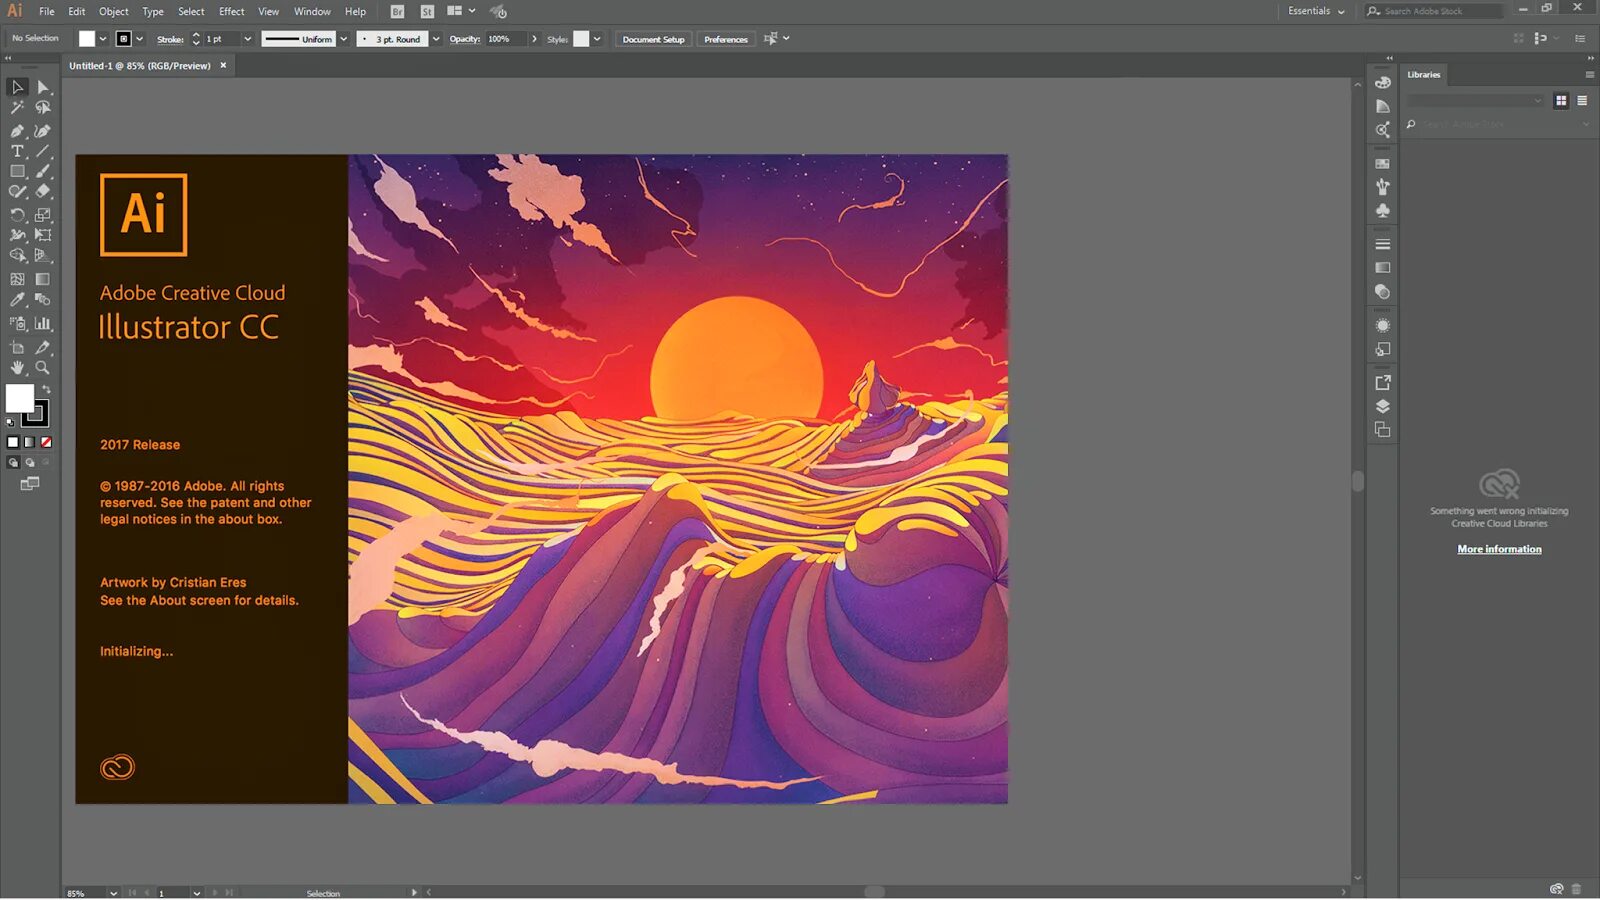1600x900 pixels.
Task: Switch to Untitled-1 document tab
Action: pyautogui.click(x=140, y=66)
